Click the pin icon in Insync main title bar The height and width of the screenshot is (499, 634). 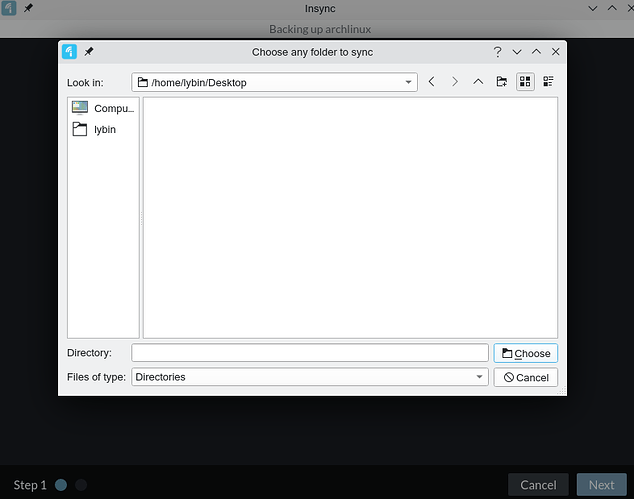click(x=28, y=8)
